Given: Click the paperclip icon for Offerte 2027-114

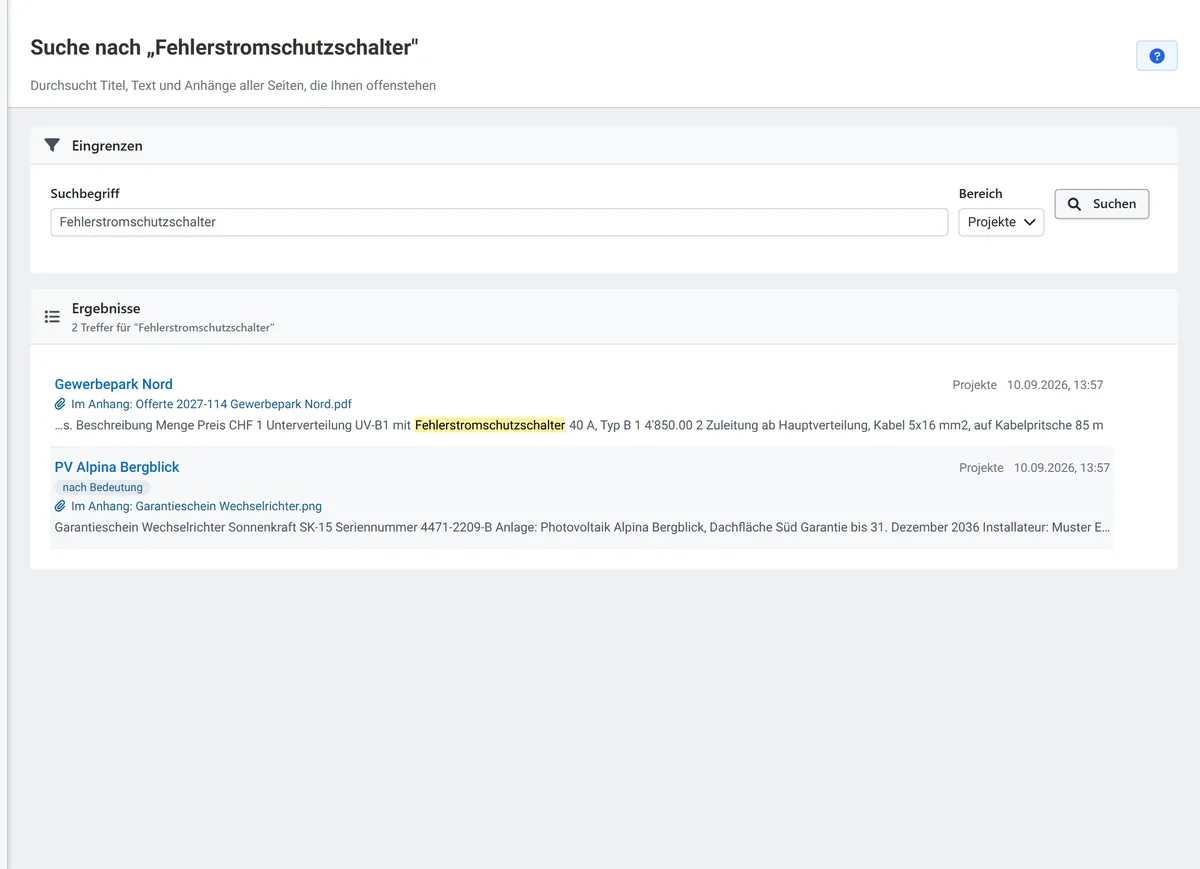Looking at the screenshot, I should point(60,405).
